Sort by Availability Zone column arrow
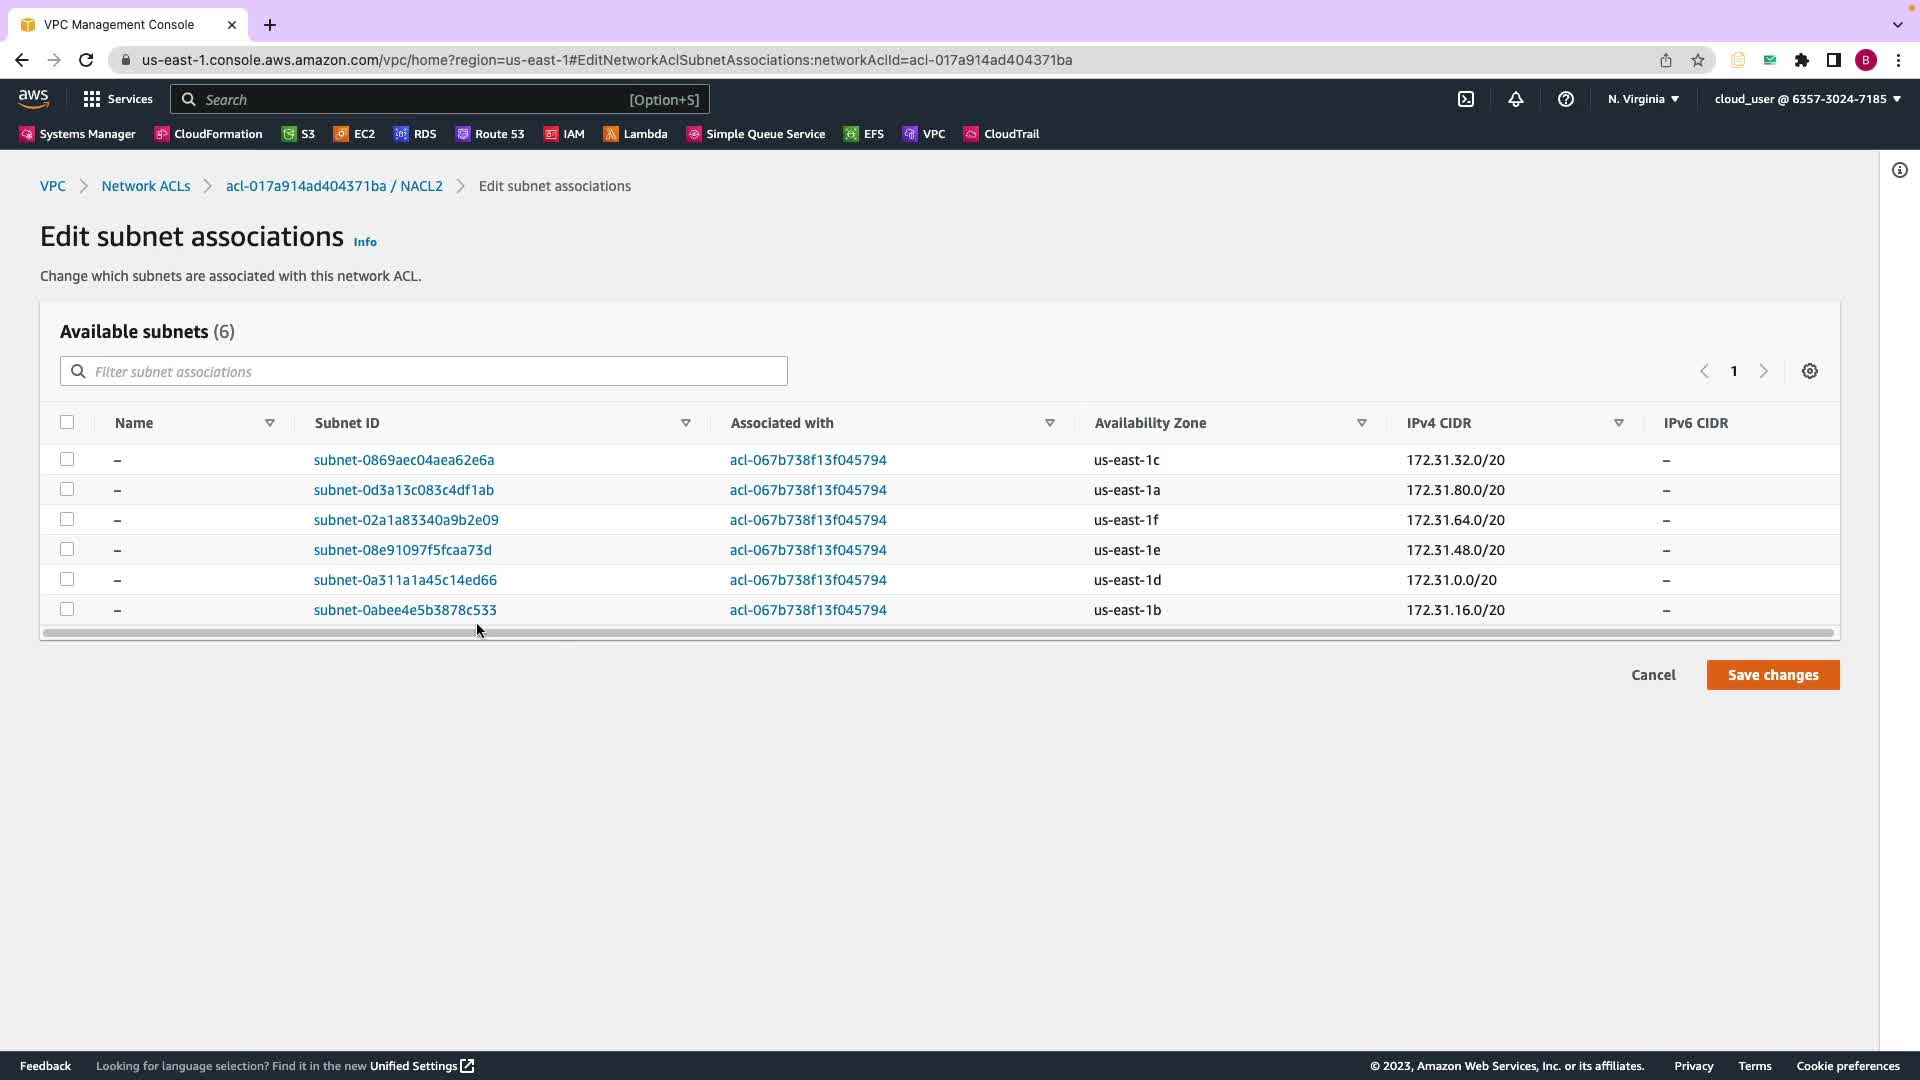1920x1080 pixels. click(1361, 423)
